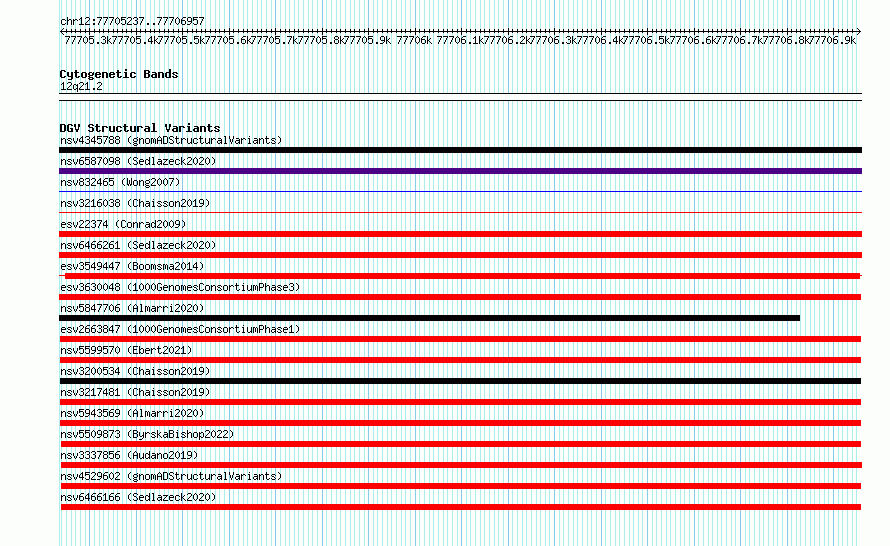Screen dimensions: 890x546
Task: Click the shorter black bar under nsv5847706
Action: pyautogui.click(x=430, y=318)
